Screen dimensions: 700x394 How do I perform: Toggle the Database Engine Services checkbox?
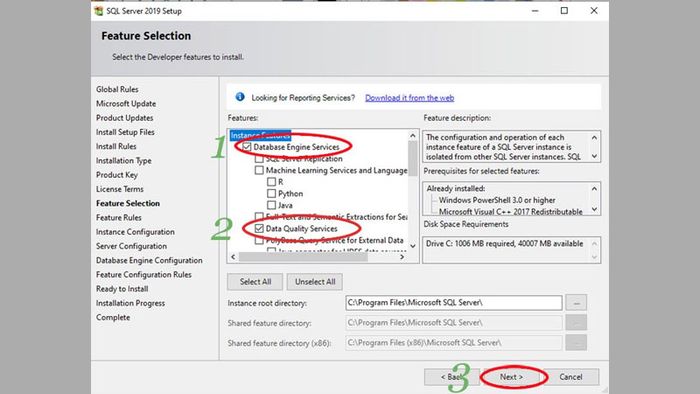(246, 147)
